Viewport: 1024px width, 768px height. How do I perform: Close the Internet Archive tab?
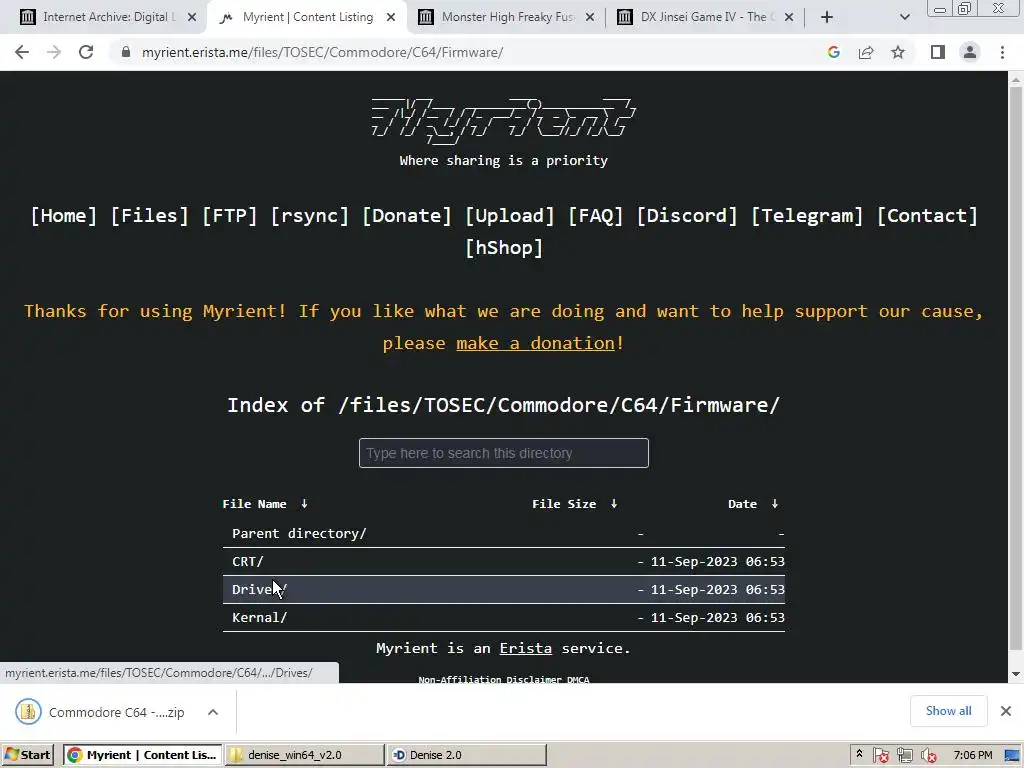pyautogui.click(x=192, y=17)
